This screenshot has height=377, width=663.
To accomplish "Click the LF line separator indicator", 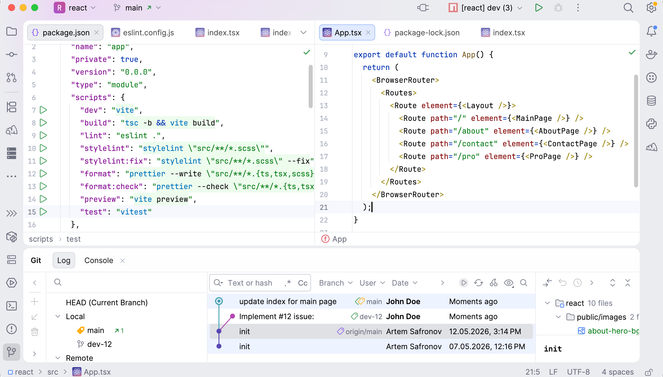I will click(553, 372).
